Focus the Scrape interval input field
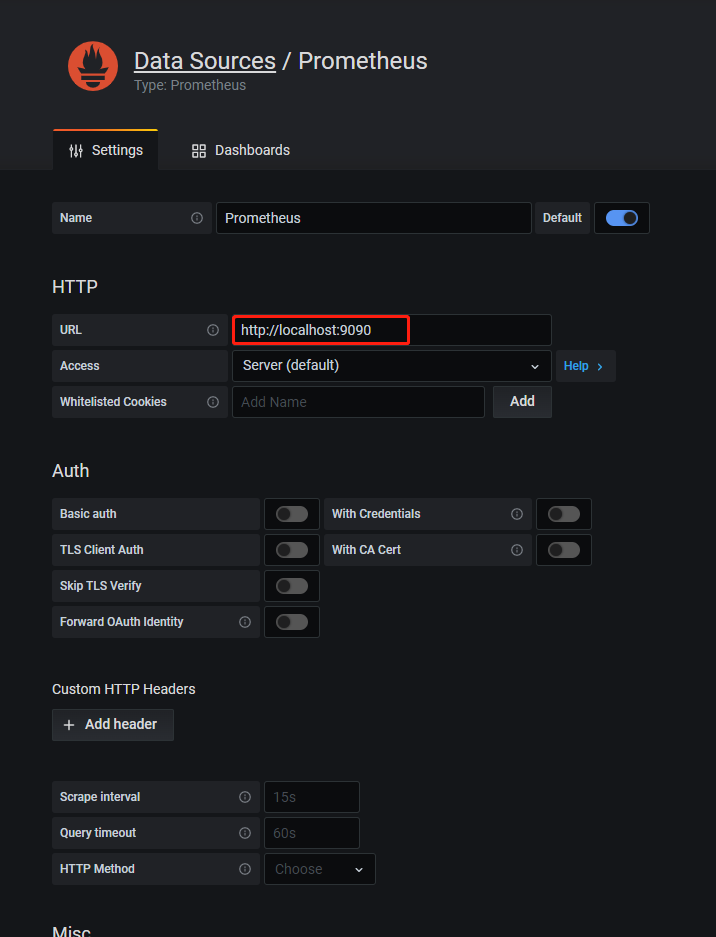This screenshot has height=937, width=716. point(312,797)
